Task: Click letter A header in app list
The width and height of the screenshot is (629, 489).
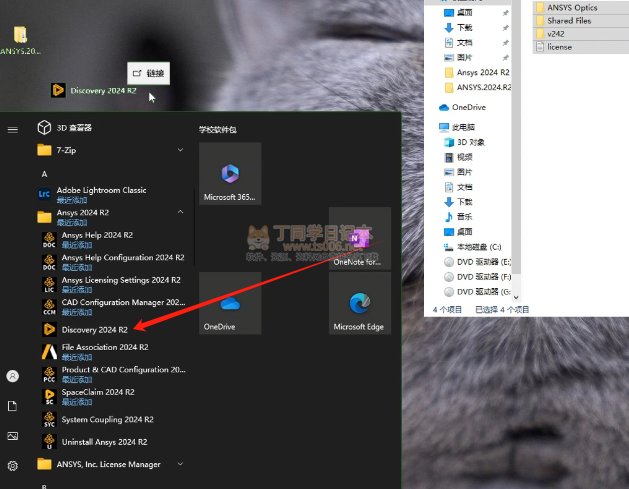Action: point(44,174)
